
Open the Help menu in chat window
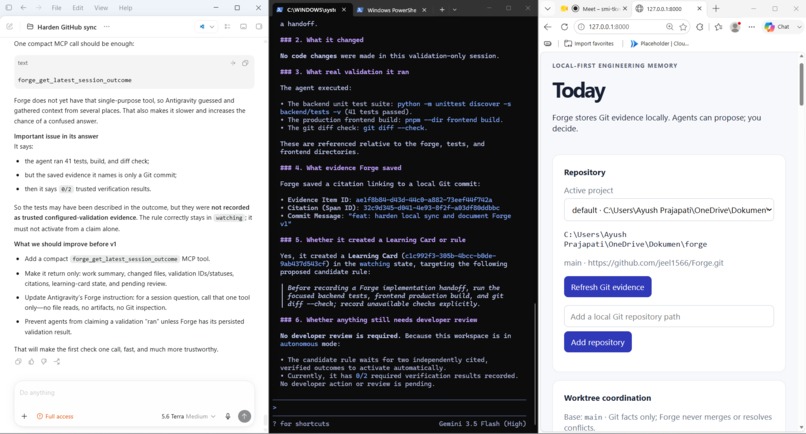tap(125, 8)
